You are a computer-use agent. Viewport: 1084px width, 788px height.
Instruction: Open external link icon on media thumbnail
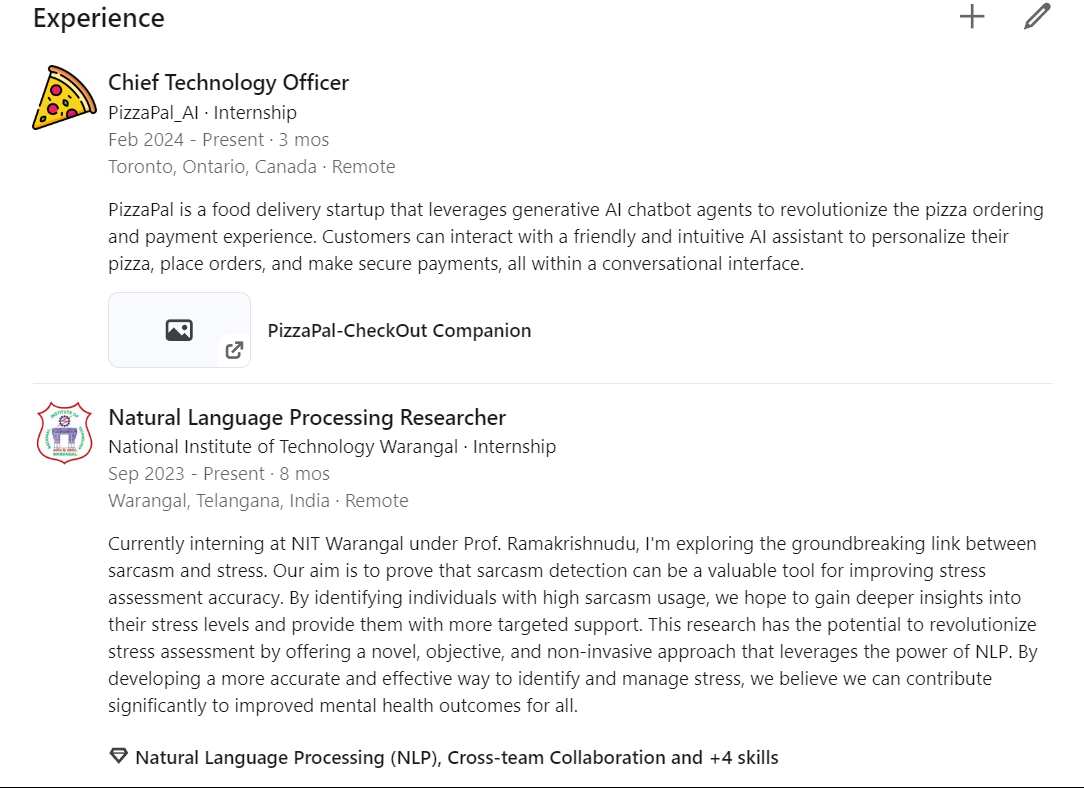pyautogui.click(x=234, y=350)
